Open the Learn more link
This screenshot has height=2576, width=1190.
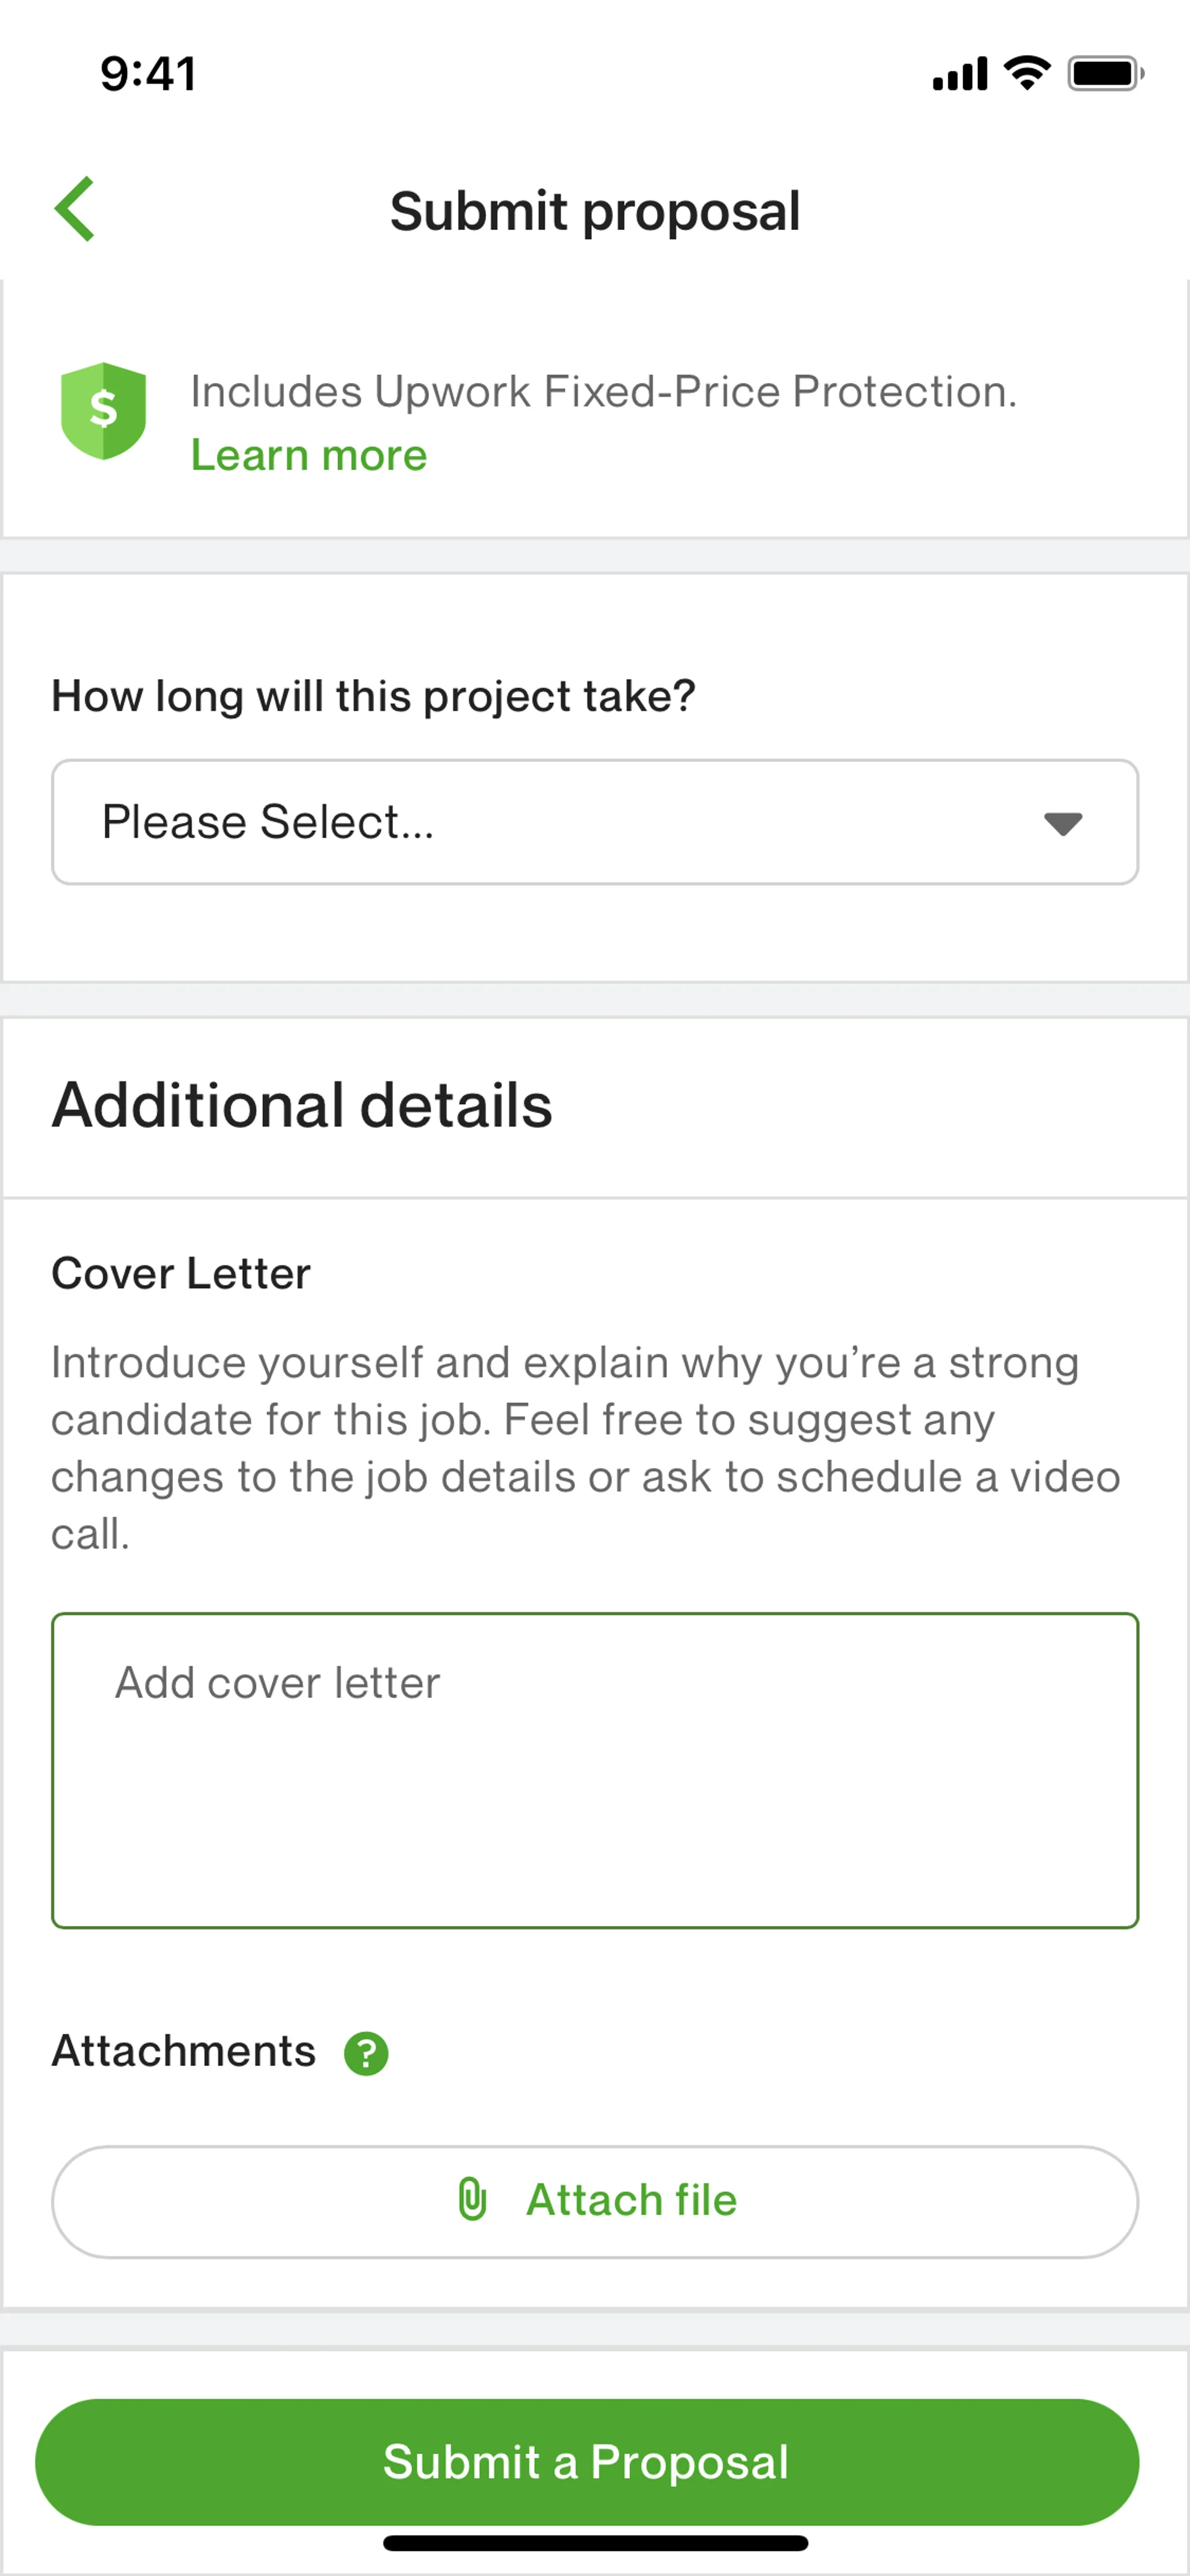pos(309,456)
